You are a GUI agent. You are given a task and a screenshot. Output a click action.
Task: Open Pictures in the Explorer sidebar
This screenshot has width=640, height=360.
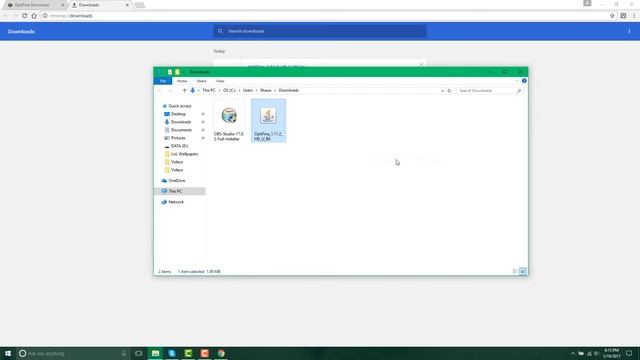[178, 138]
